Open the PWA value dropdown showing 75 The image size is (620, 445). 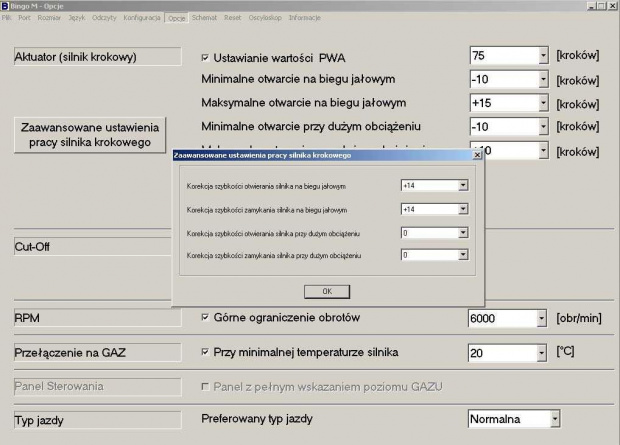pyautogui.click(x=543, y=56)
